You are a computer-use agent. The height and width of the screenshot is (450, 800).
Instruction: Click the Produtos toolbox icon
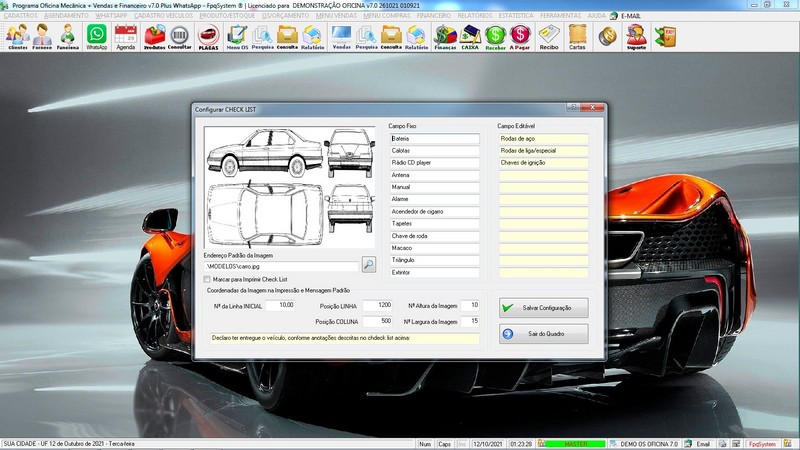(155, 37)
